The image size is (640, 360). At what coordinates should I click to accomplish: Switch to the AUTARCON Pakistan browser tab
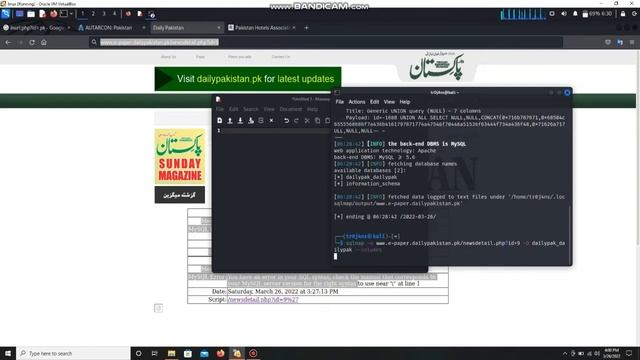108,28
